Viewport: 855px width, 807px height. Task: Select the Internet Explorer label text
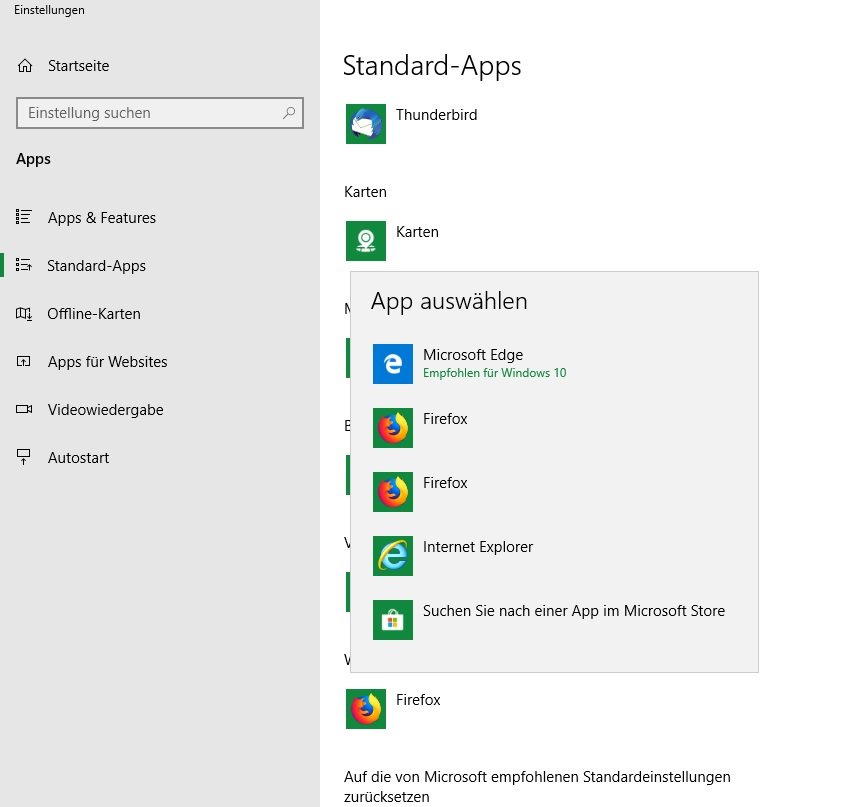(x=478, y=547)
